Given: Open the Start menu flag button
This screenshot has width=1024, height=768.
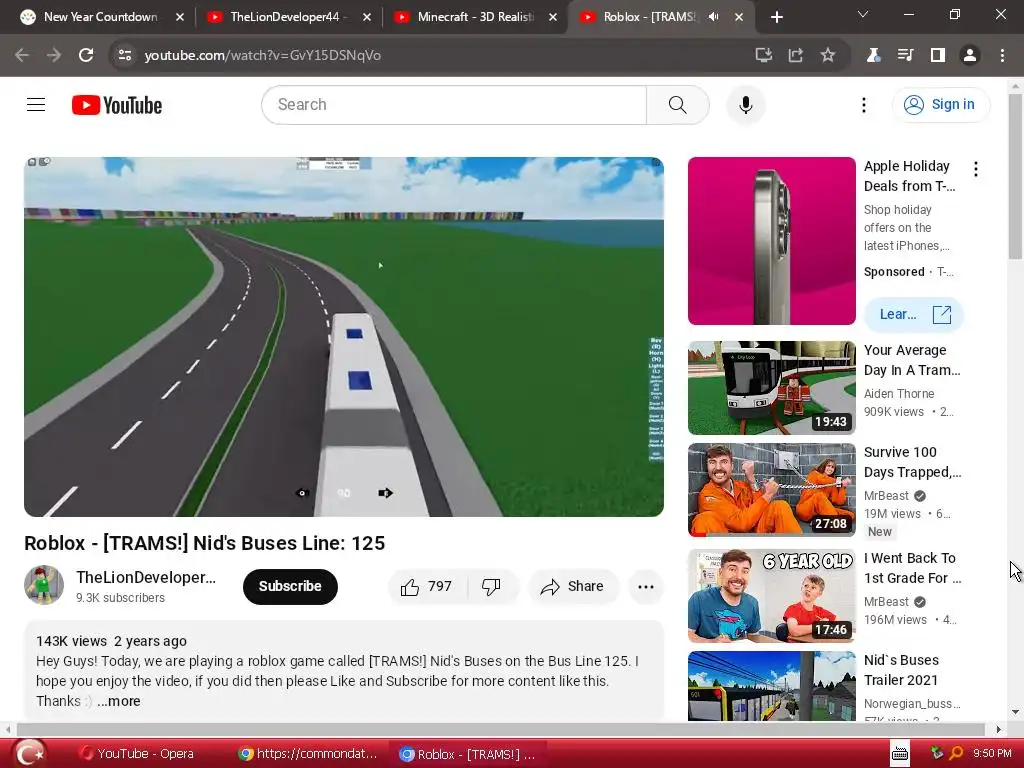Looking at the screenshot, I should (x=30, y=754).
